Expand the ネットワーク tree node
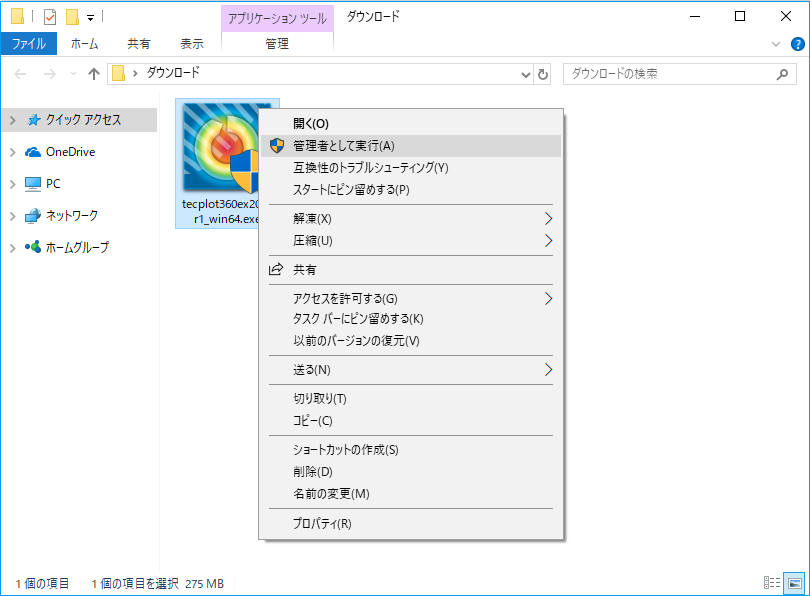 (13, 216)
